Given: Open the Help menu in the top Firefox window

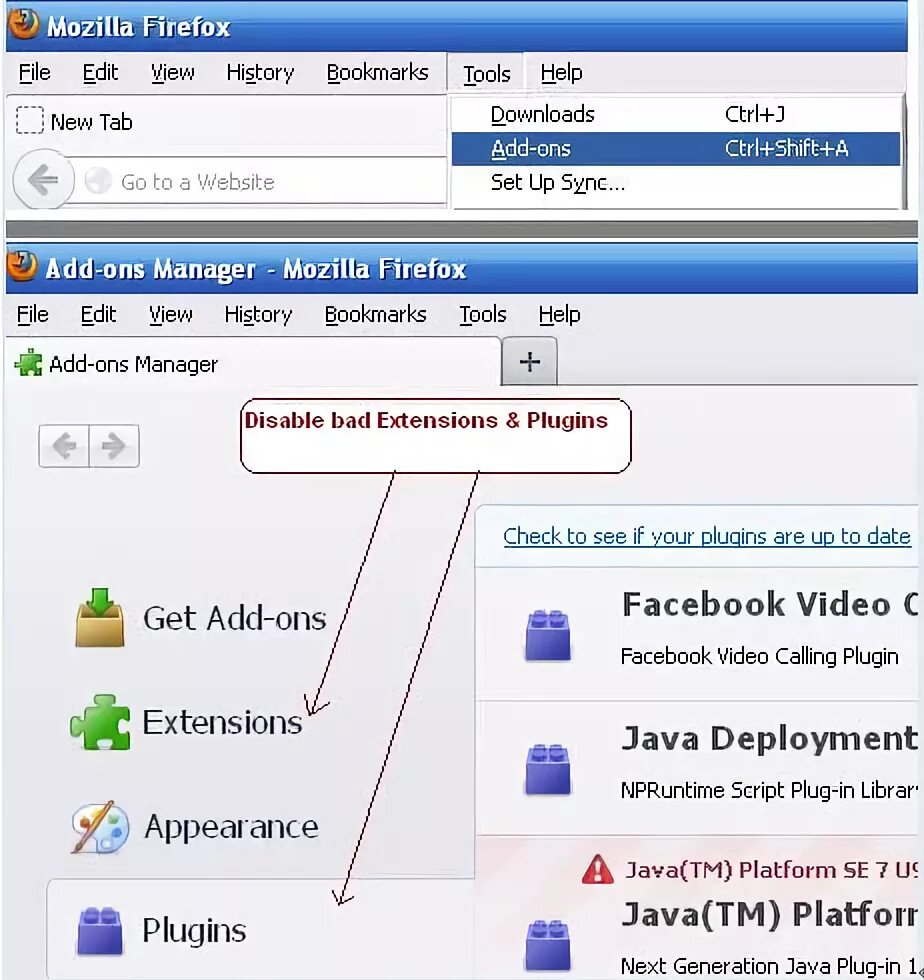Looking at the screenshot, I should (x=561, y=72).
